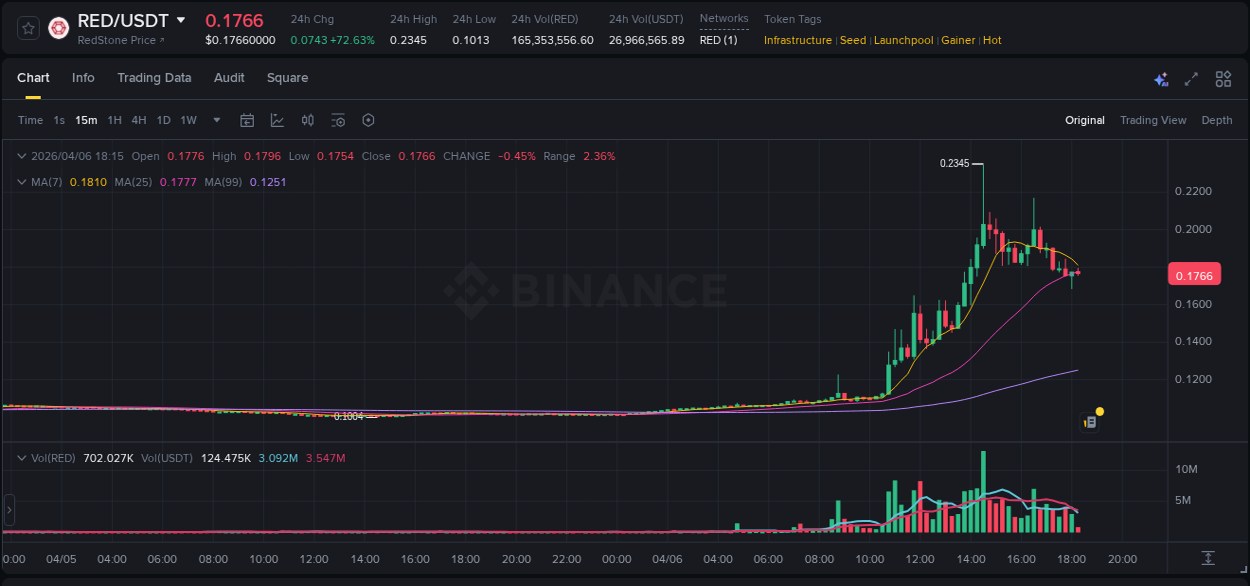Click the 04/06 date label on time axis
Screen dimensions: 1250x586
click(668, 559)
